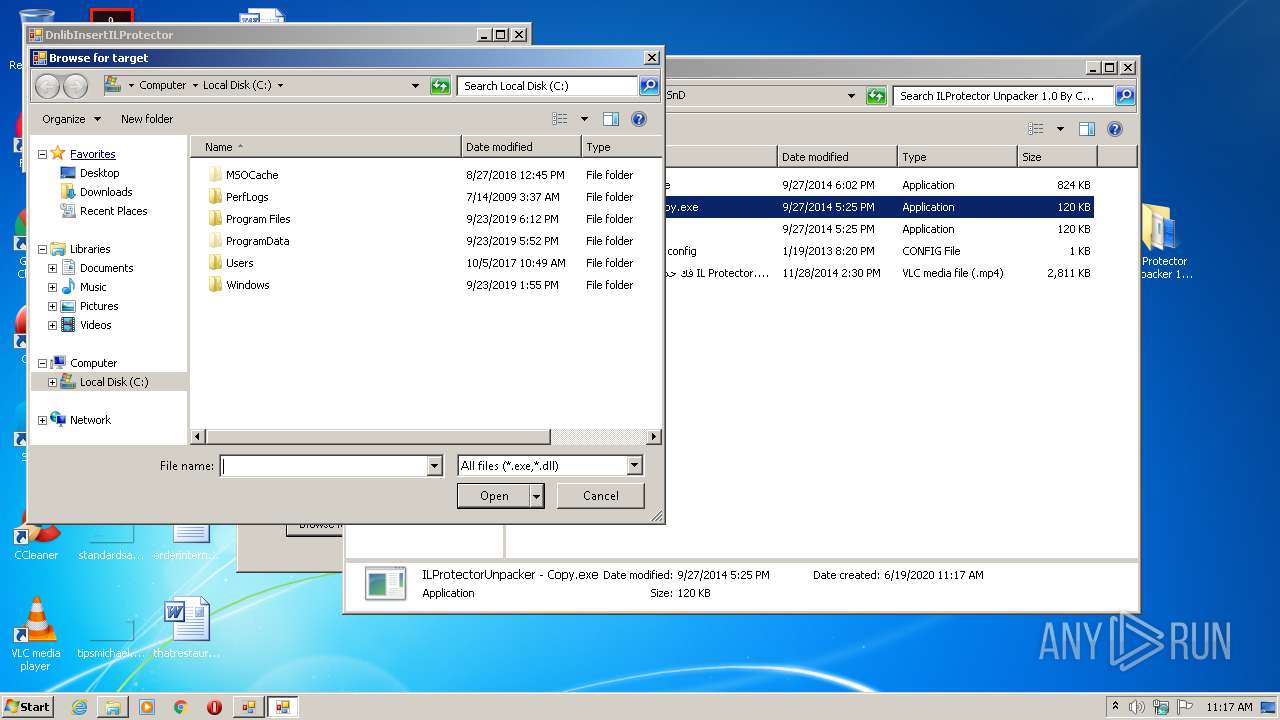Refresh the Local Disk (C:) address bar

tap(440, 86)
